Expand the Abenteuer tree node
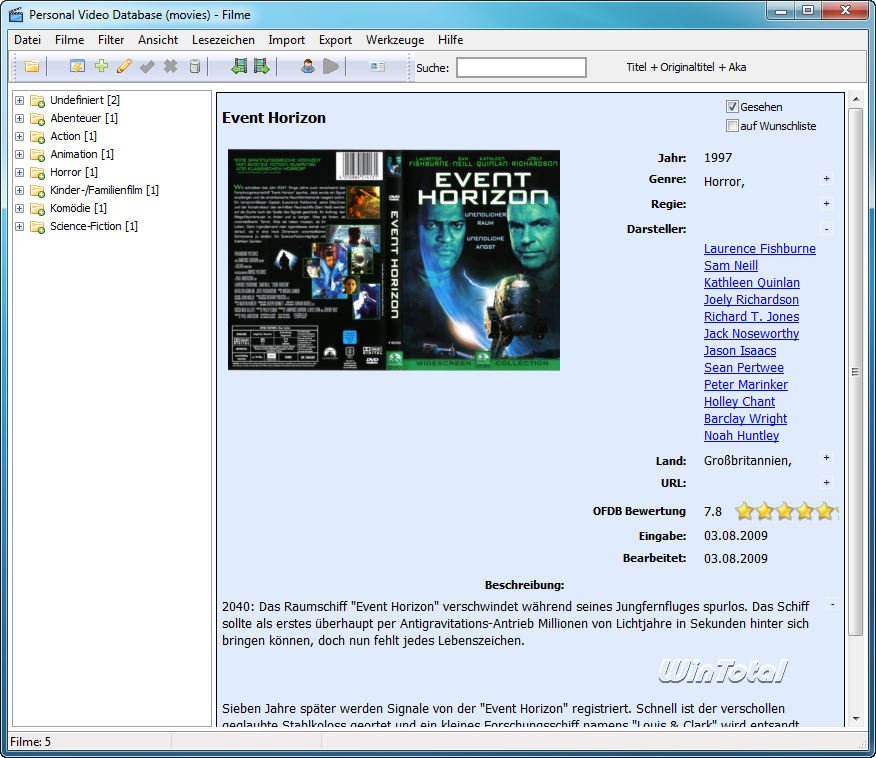Viewport: 876px width, 758px height. tap(20, 118)
